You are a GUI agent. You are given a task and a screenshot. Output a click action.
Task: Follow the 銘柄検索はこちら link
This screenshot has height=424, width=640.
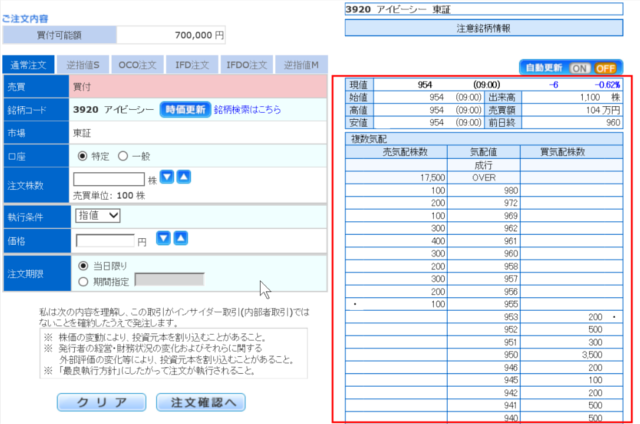(247, 109)
